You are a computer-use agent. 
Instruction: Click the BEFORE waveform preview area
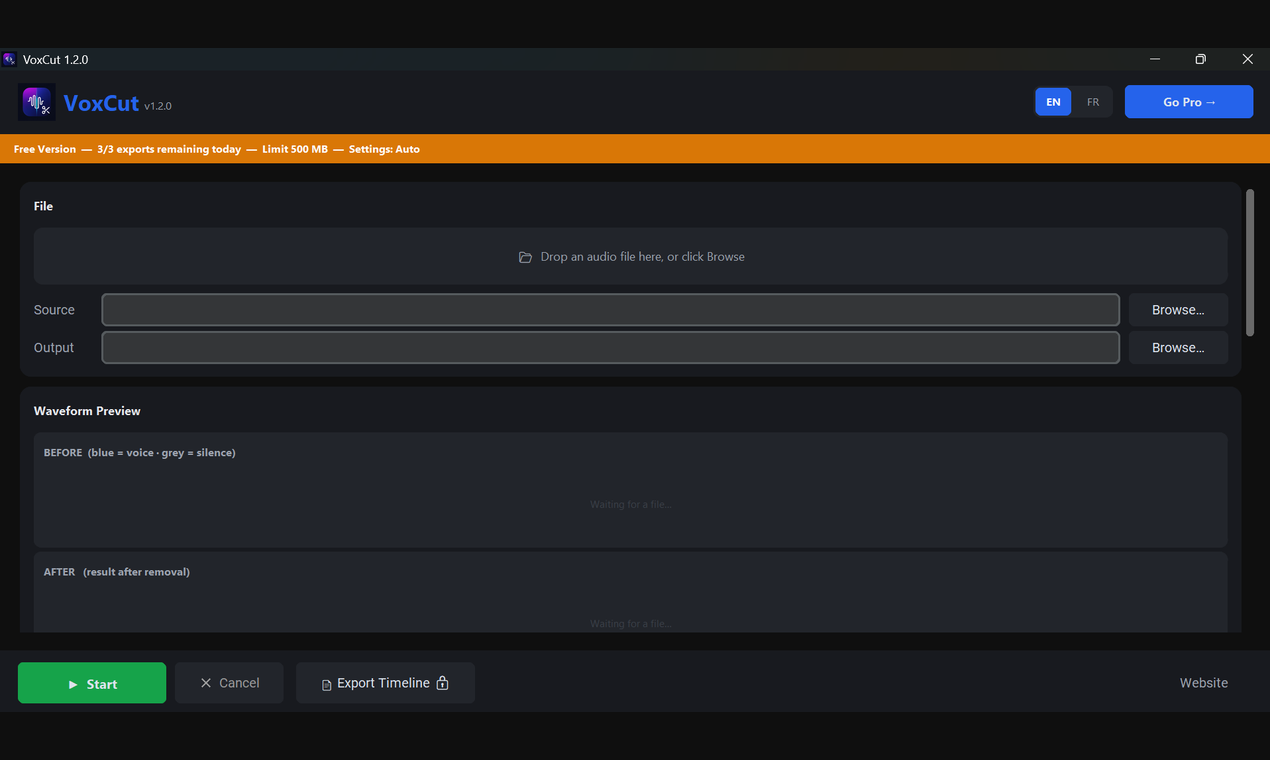tap(631, 490)
